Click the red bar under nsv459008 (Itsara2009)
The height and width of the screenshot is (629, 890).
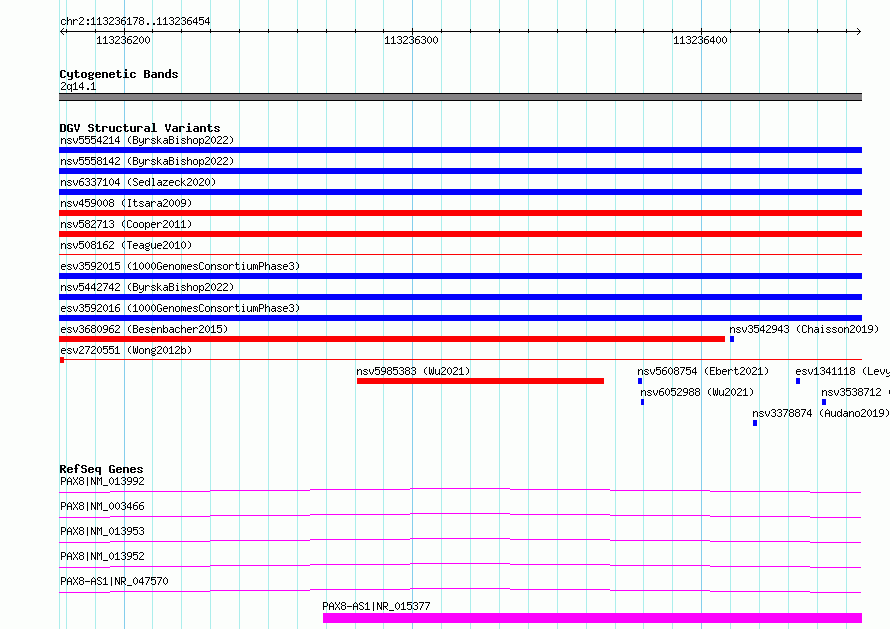(460, 213)
